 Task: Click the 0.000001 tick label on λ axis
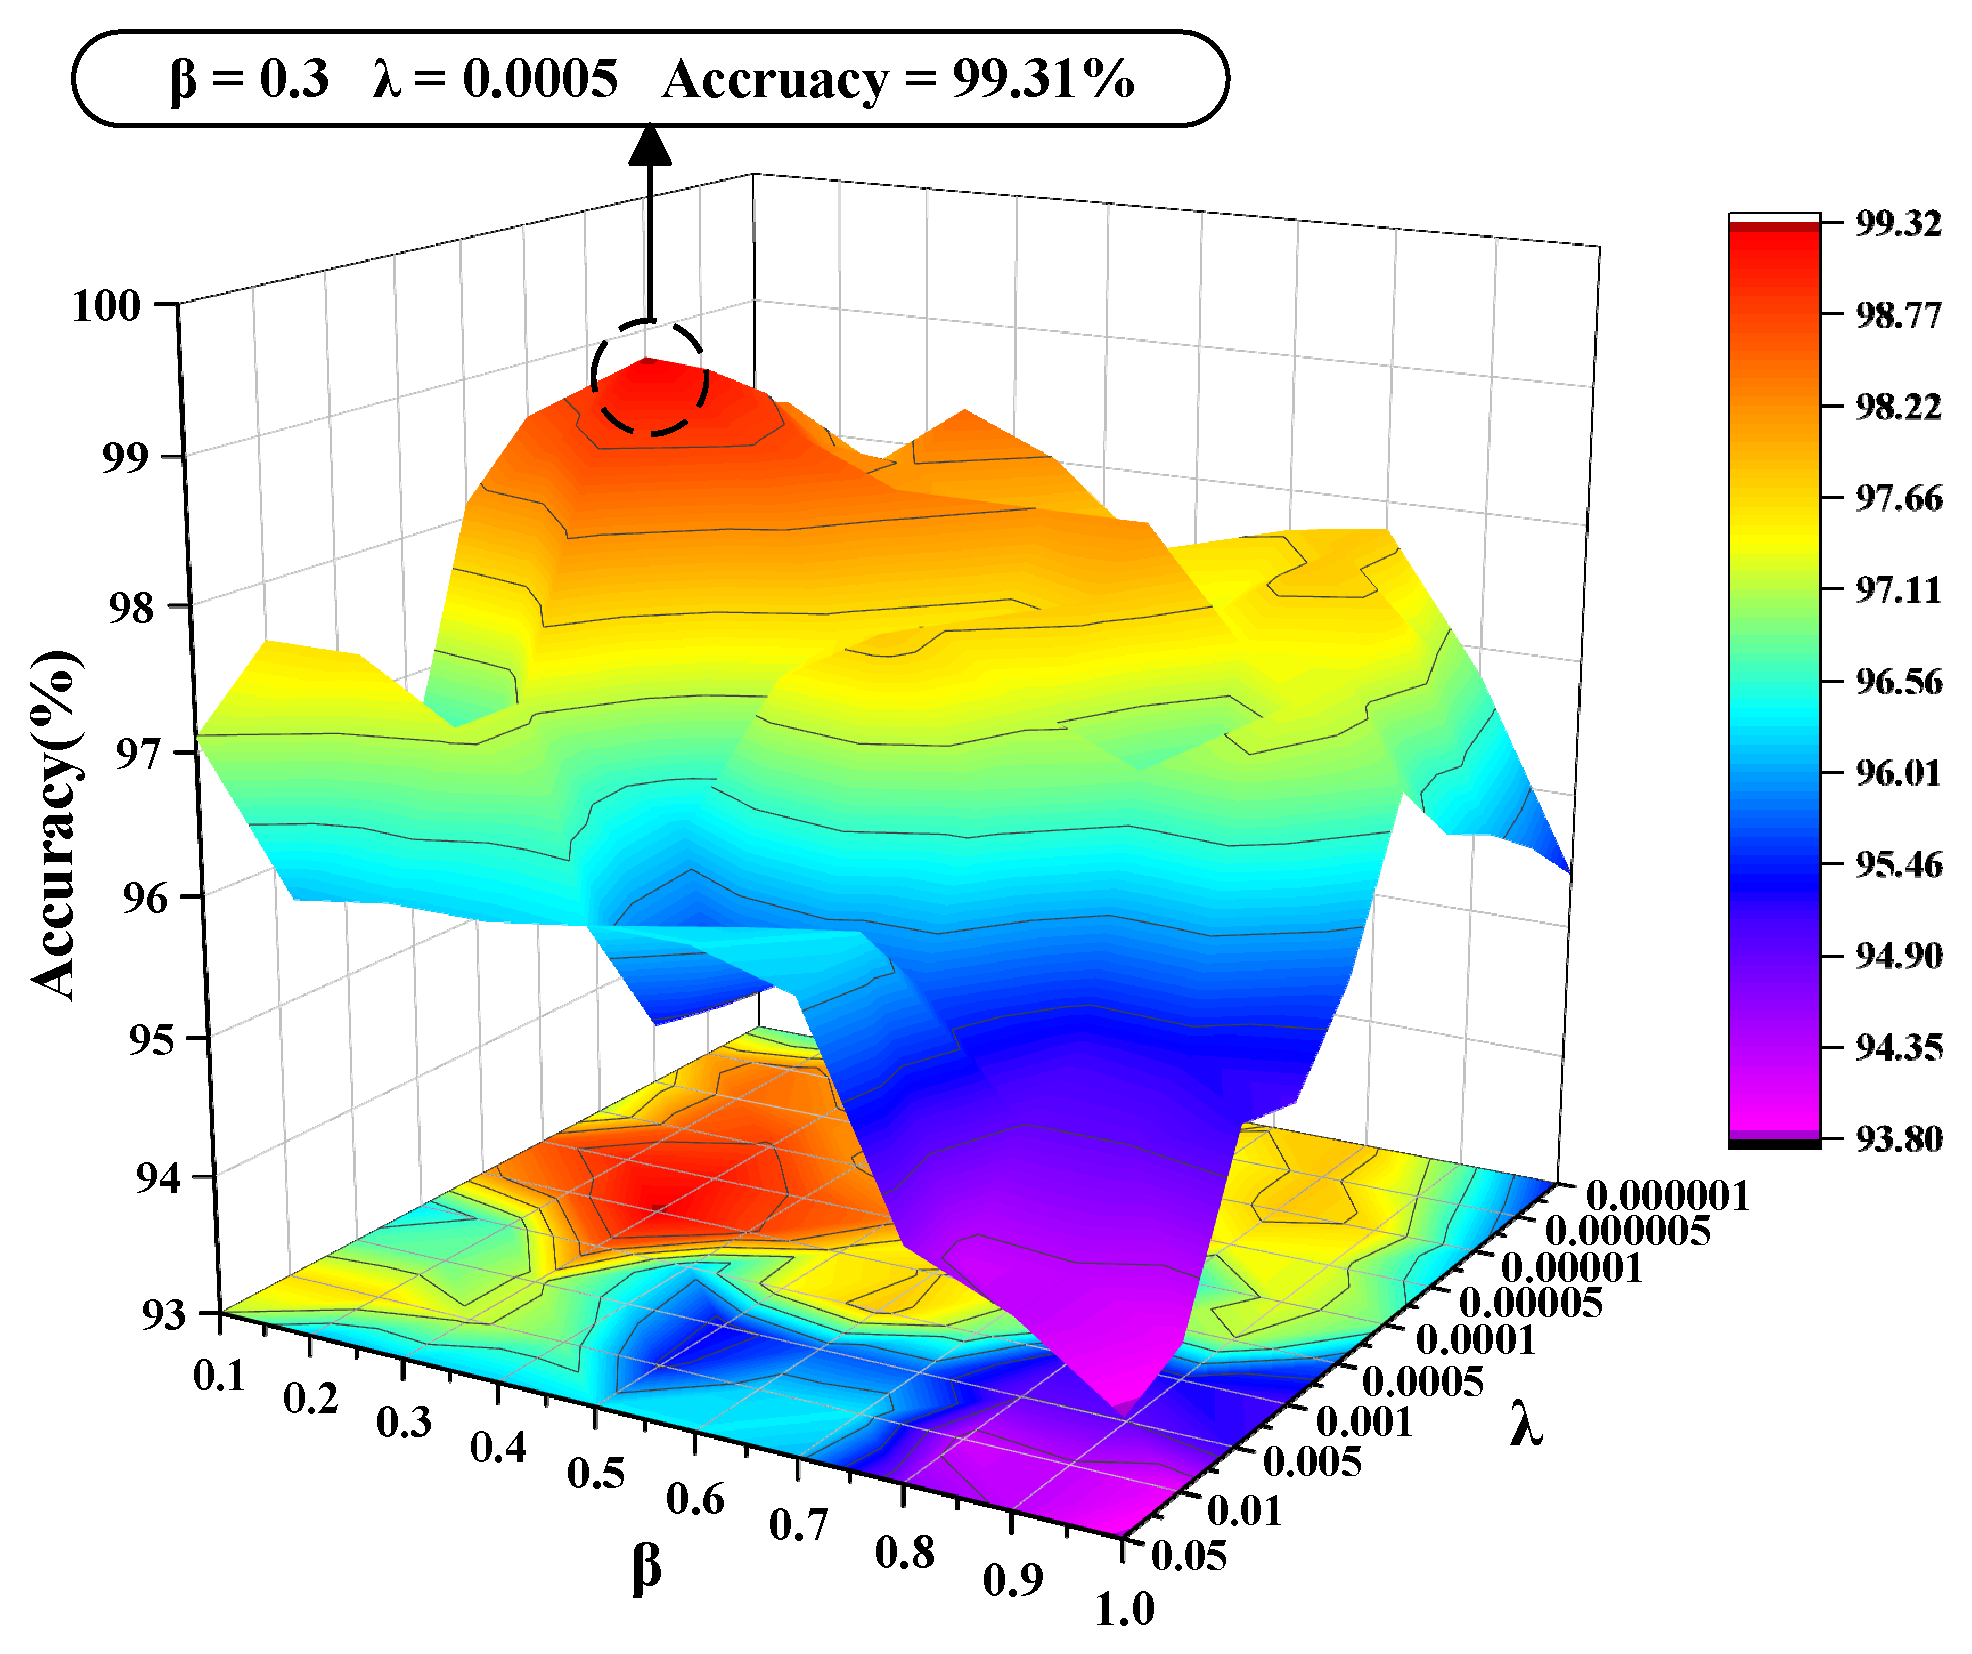click(x=1667, y=1195)
